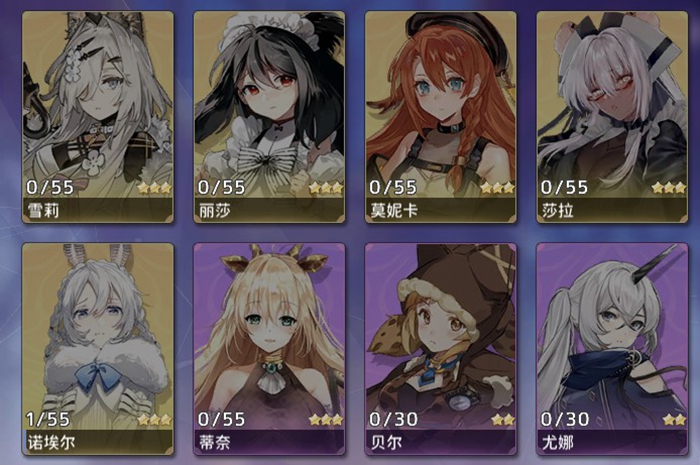
Task: Click the 尤娜 name bar
Action: 612,443
